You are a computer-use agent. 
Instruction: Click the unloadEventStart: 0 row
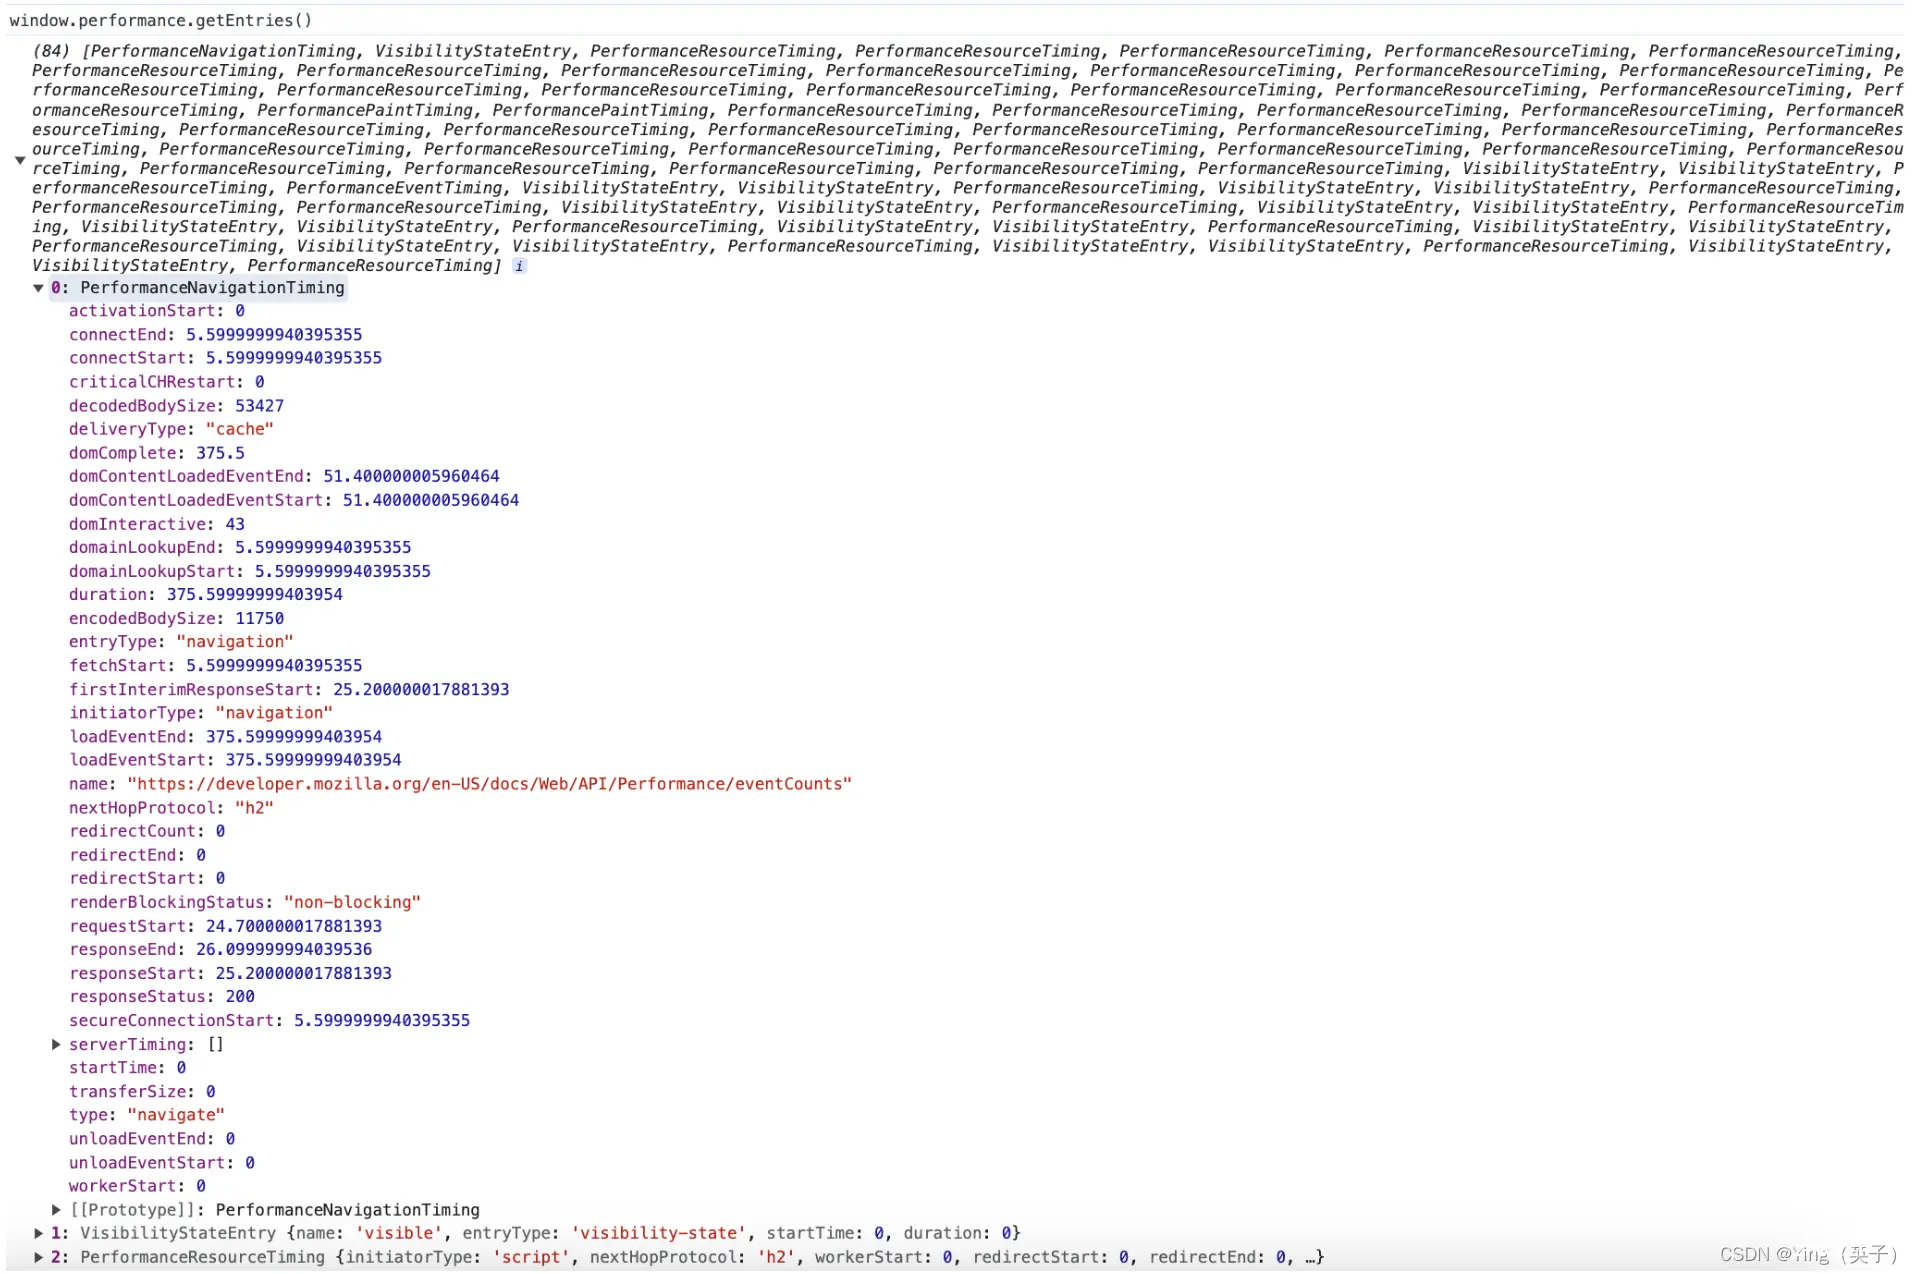(x=162, y=1163)
